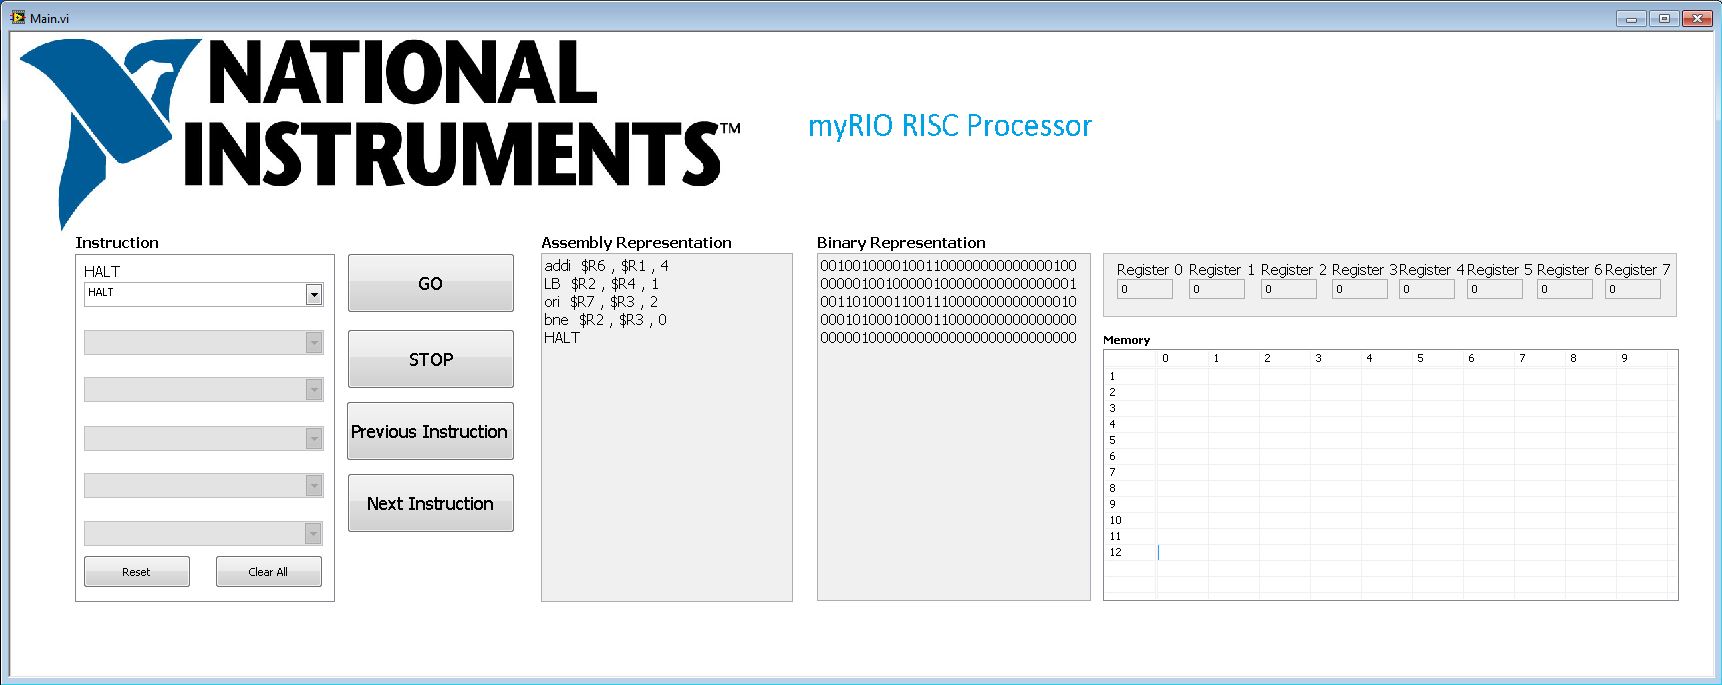Select 'addi $R6 , $R1 , 4' assembly line

(606, 266)
